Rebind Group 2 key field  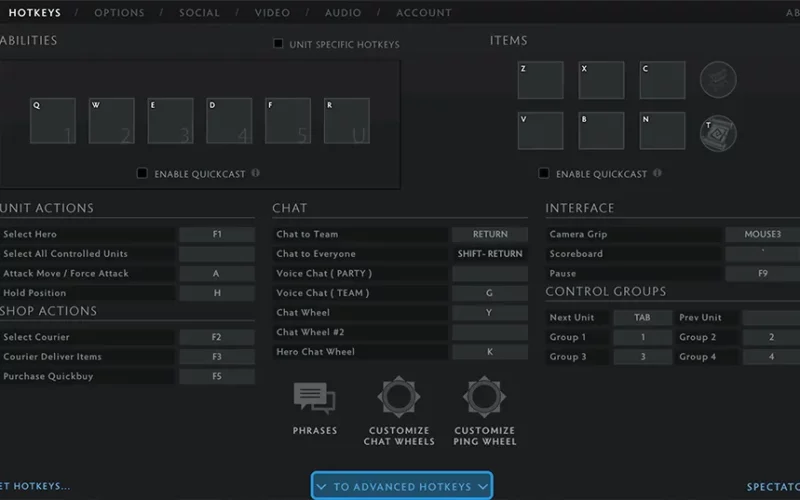pos(771,337)
